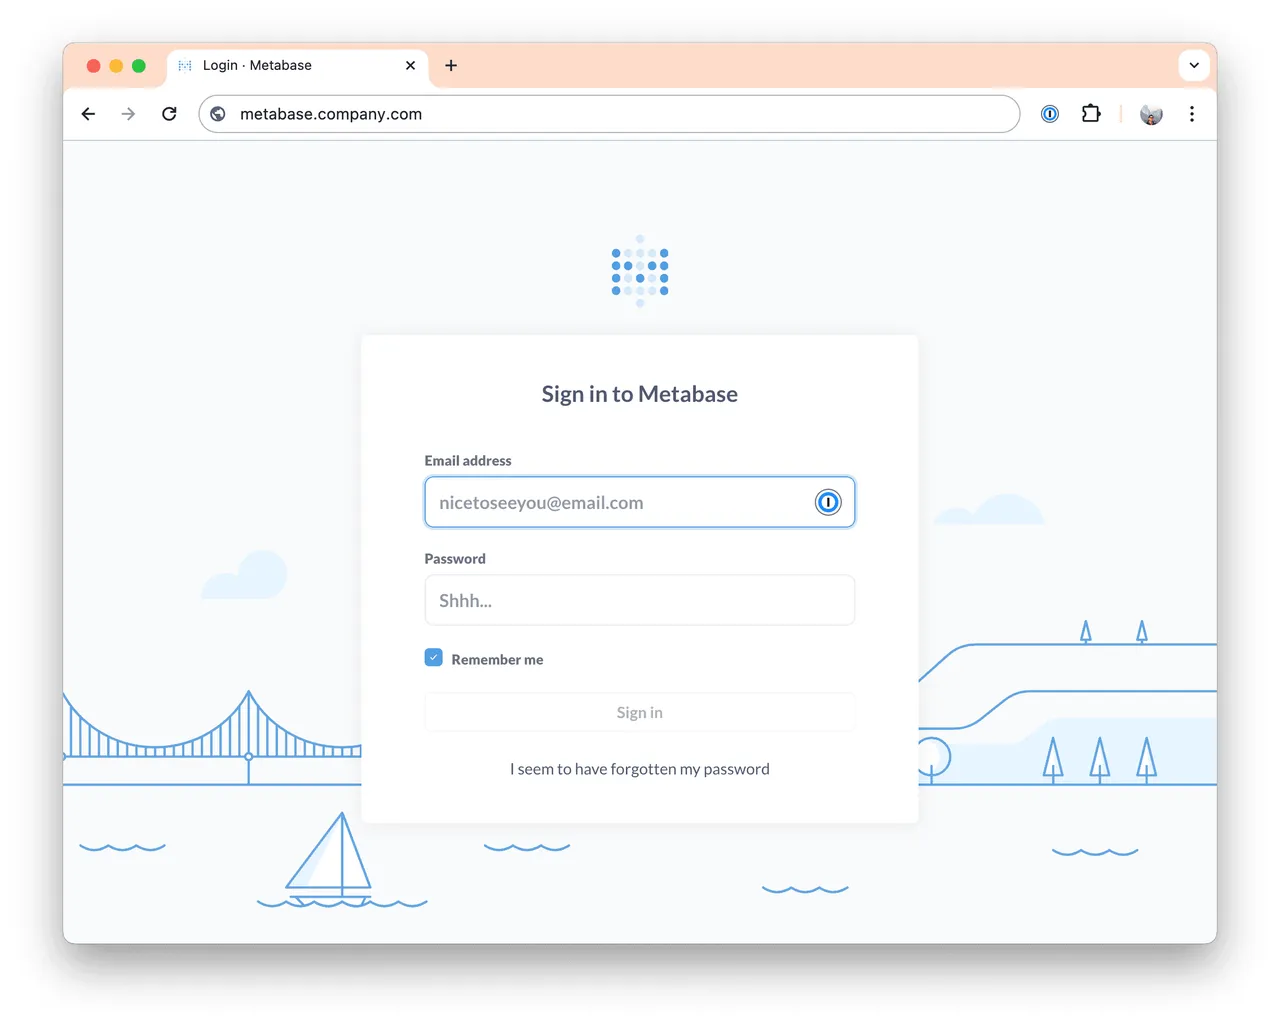Reload the Metabase login page
The image size is (1280, 1027).
click(x=169, y=114)
